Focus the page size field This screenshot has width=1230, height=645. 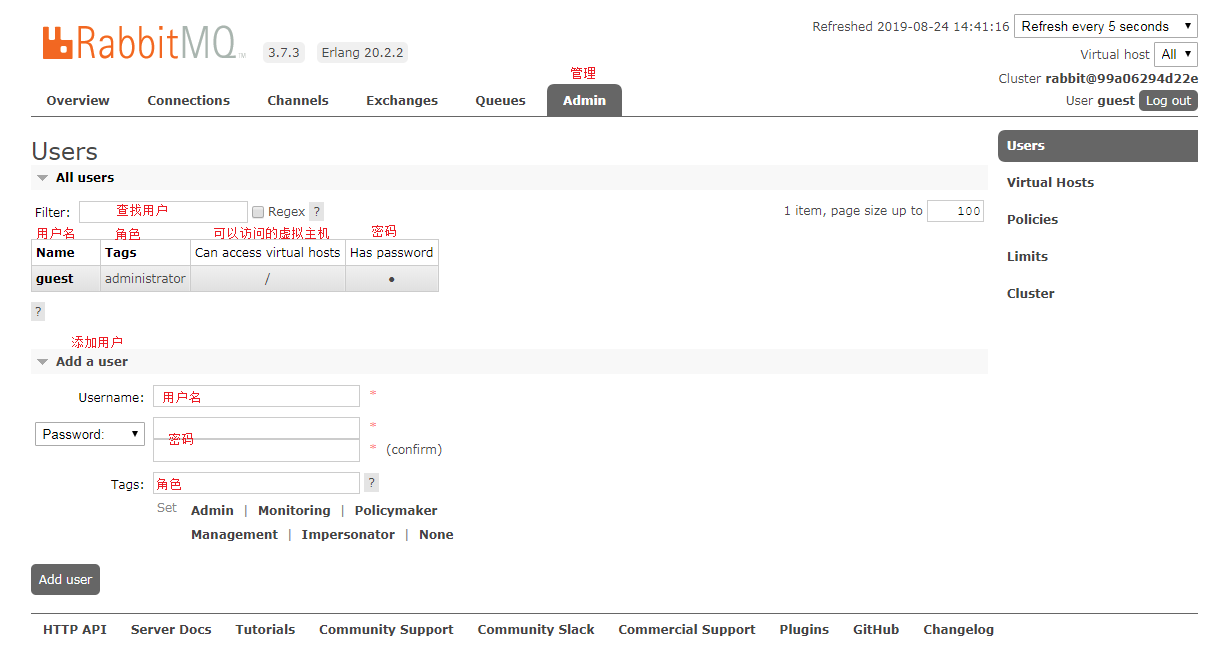(955, 211)
